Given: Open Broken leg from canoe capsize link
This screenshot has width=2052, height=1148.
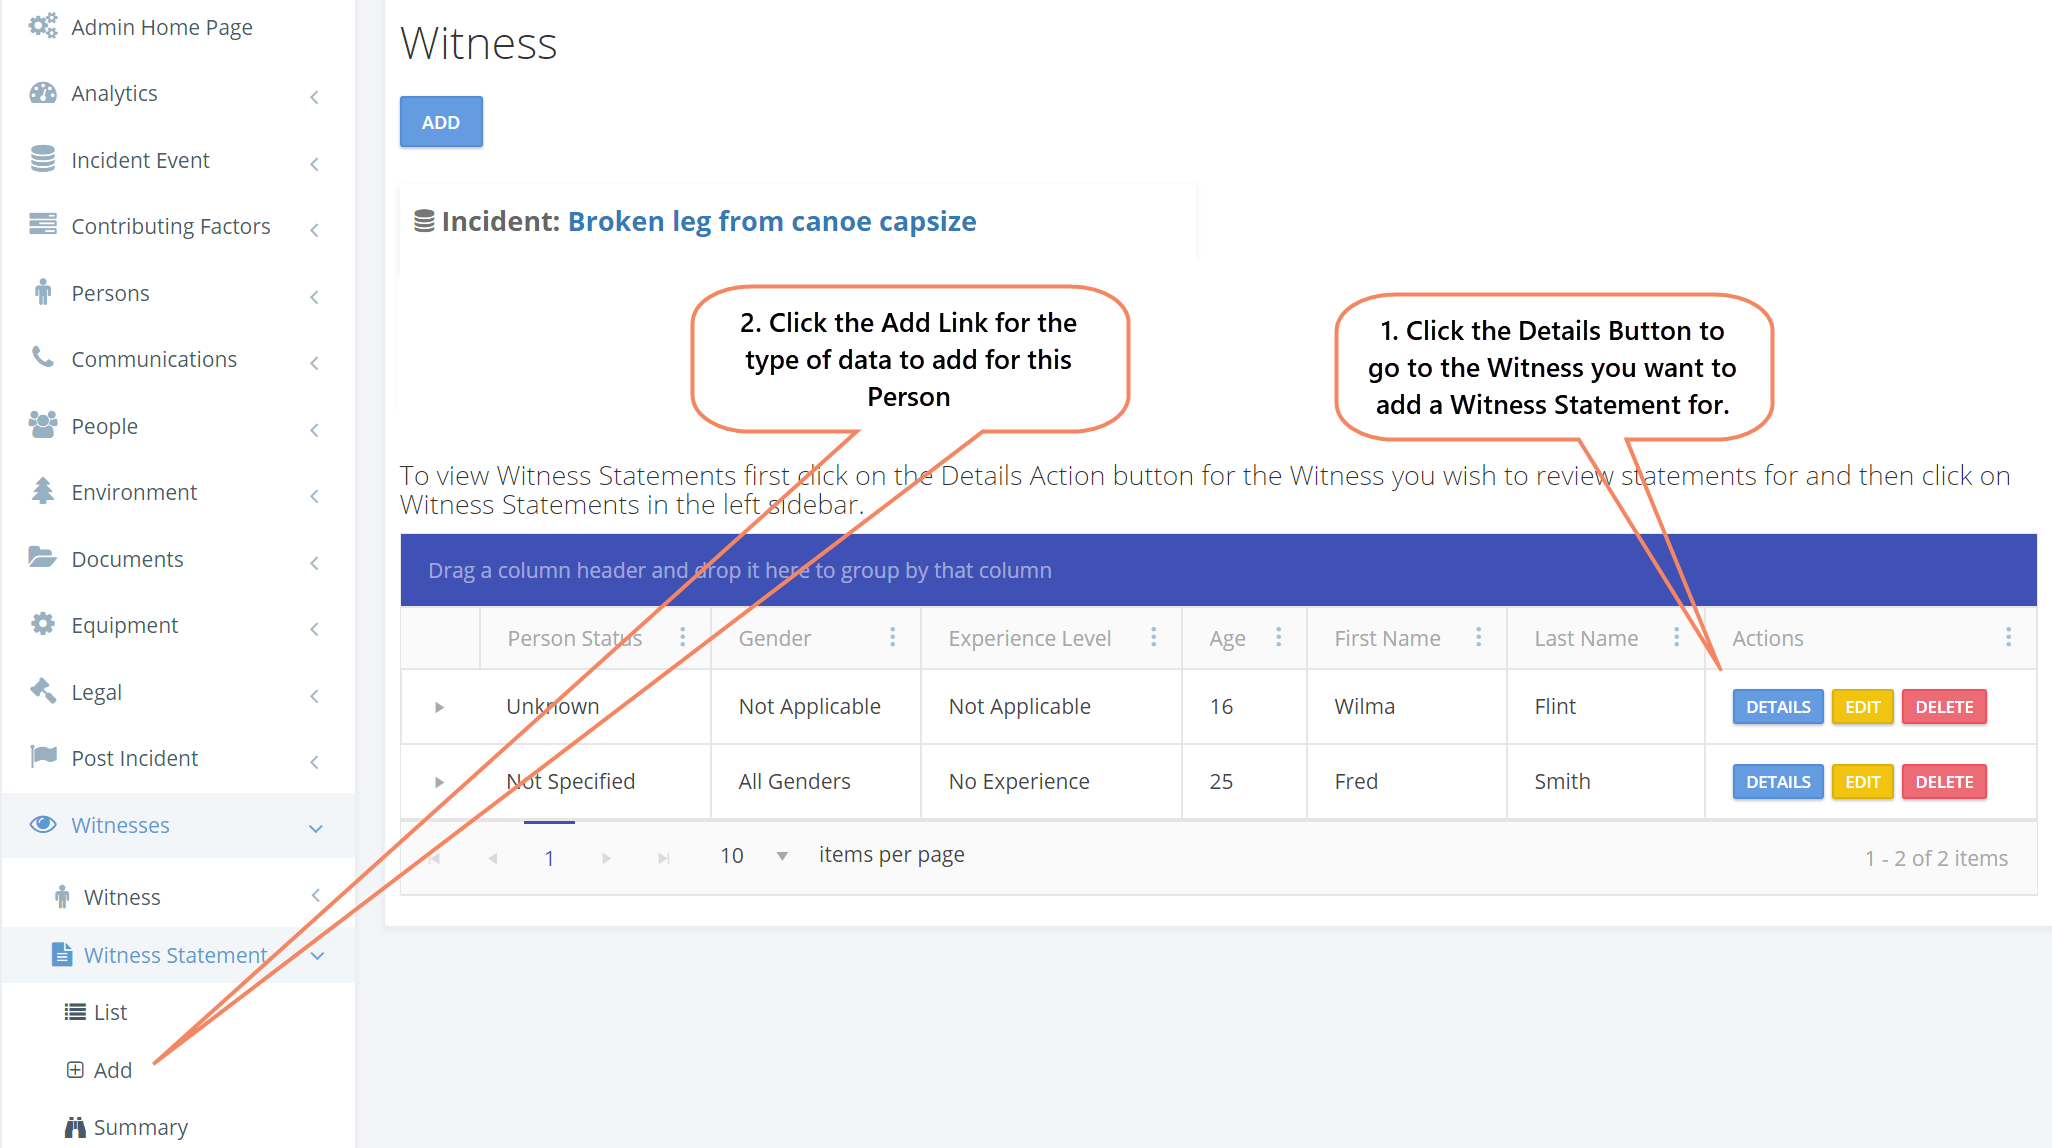Looking at the screenshot, I should (x=771, y=221).
